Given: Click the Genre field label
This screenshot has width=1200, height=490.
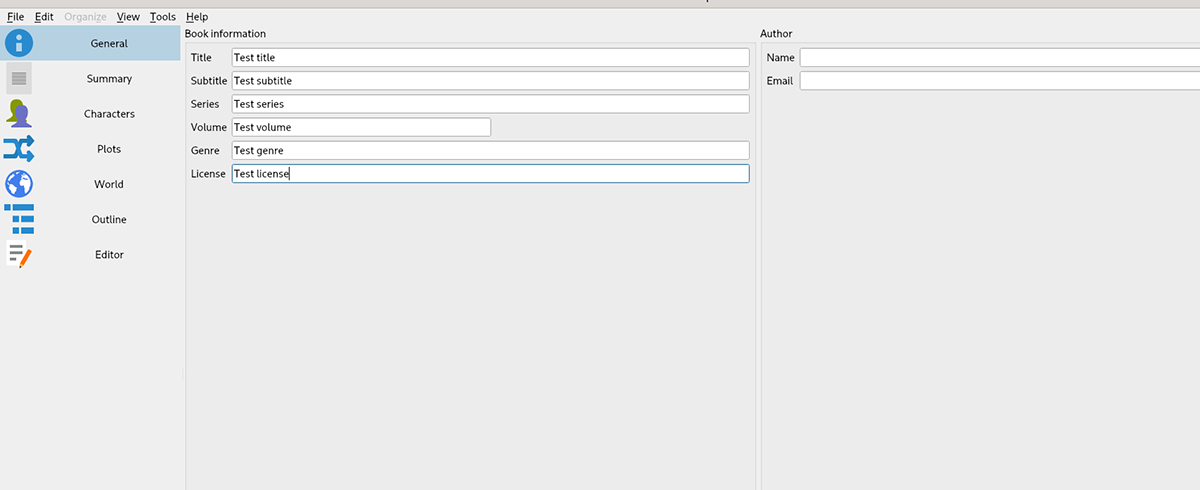Looking at the screenshot, I should pyautogui.click(x=205, y=150).
